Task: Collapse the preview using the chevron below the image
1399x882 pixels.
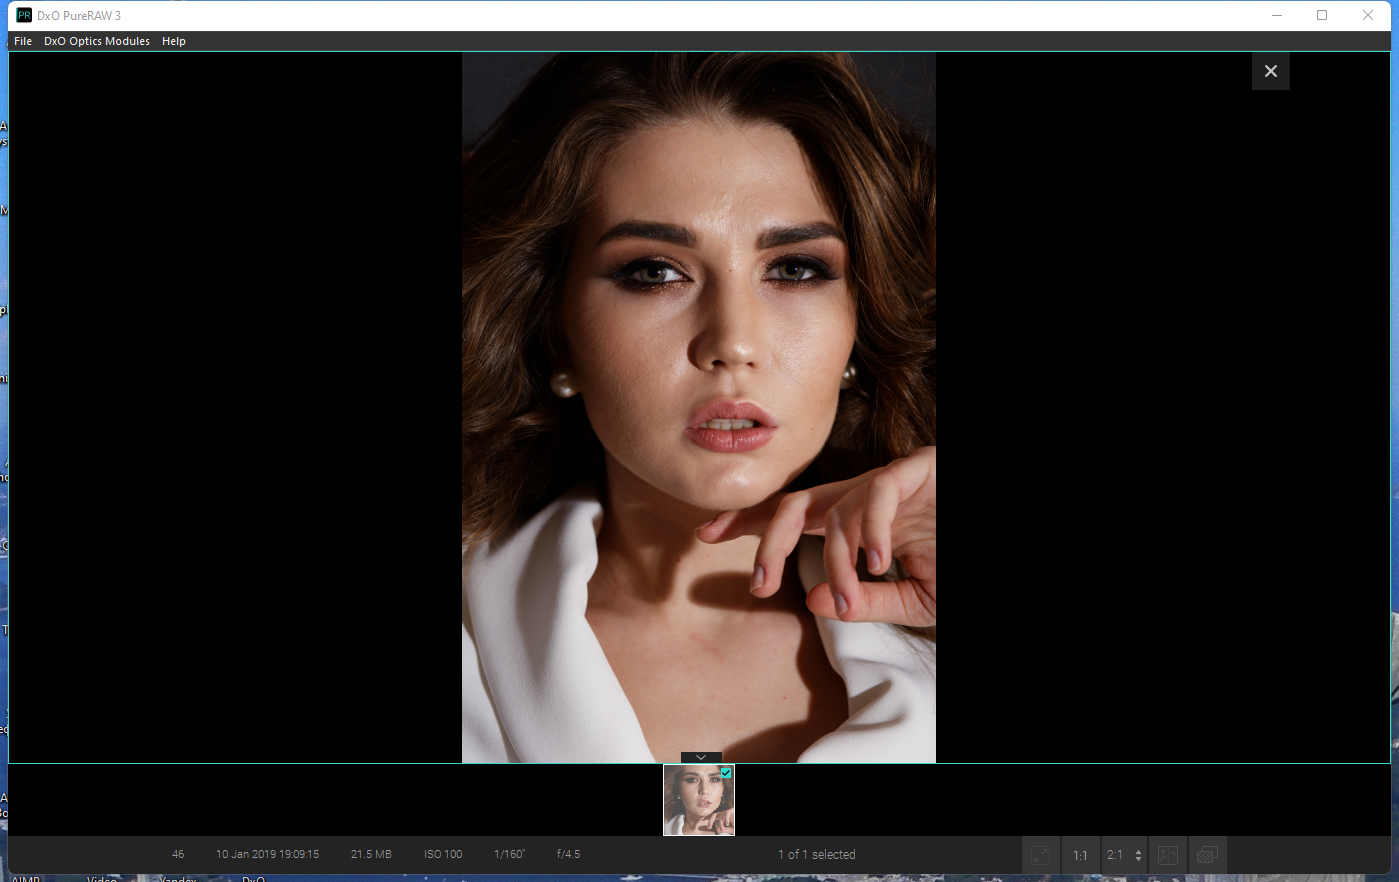Action: click(x=700, y=757)
